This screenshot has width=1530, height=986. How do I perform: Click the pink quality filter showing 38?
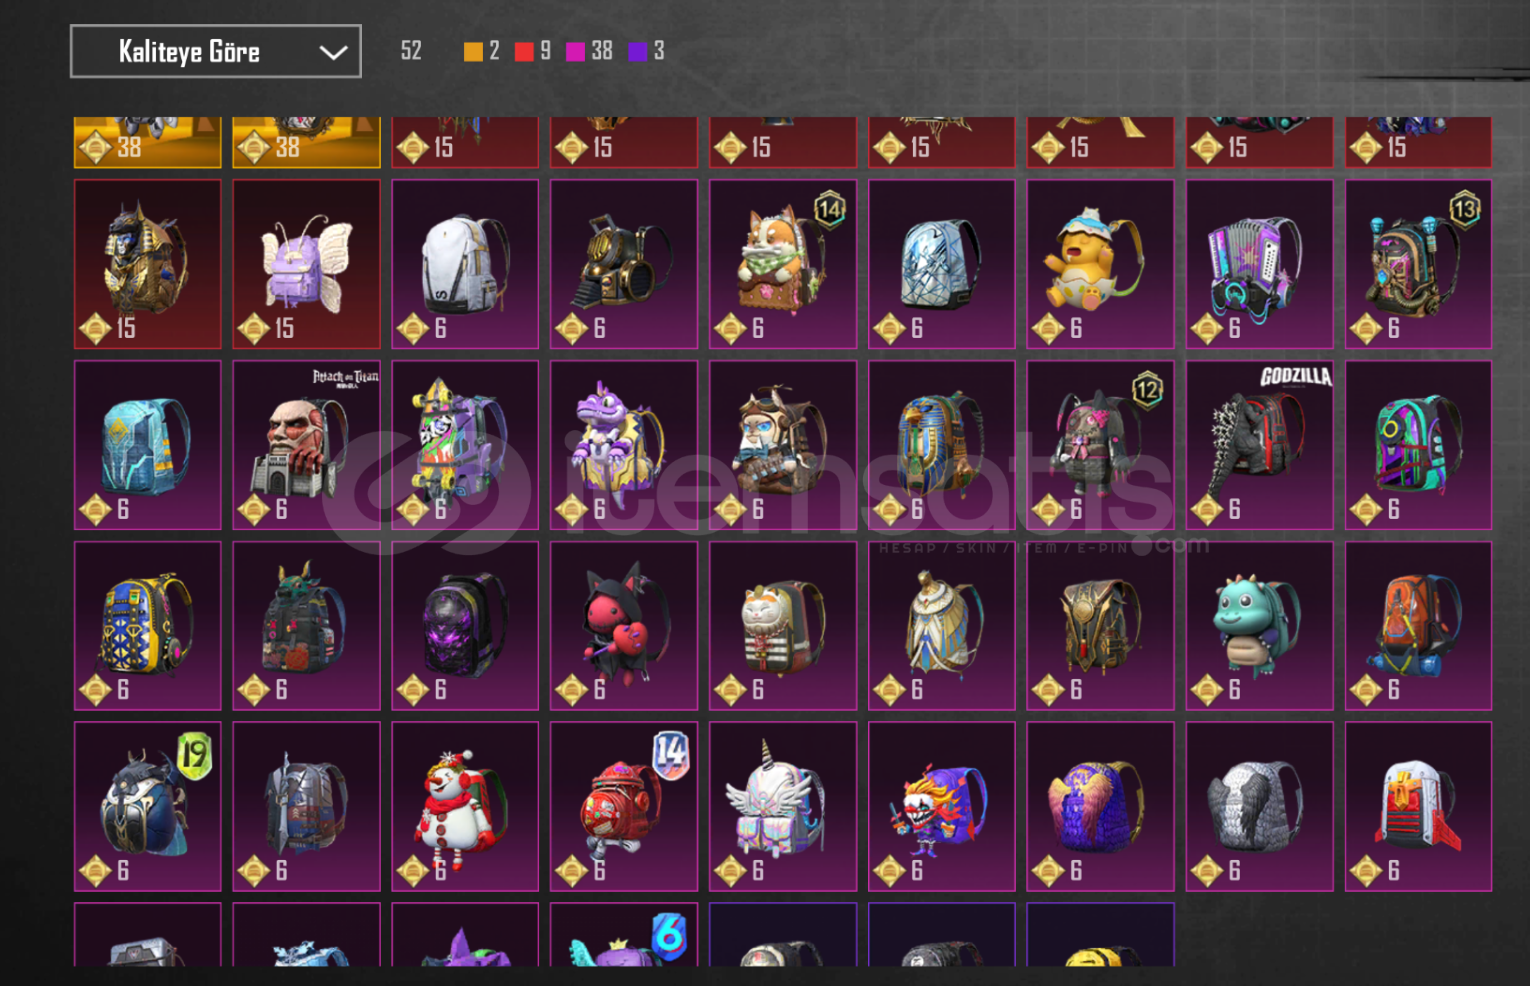589,51
